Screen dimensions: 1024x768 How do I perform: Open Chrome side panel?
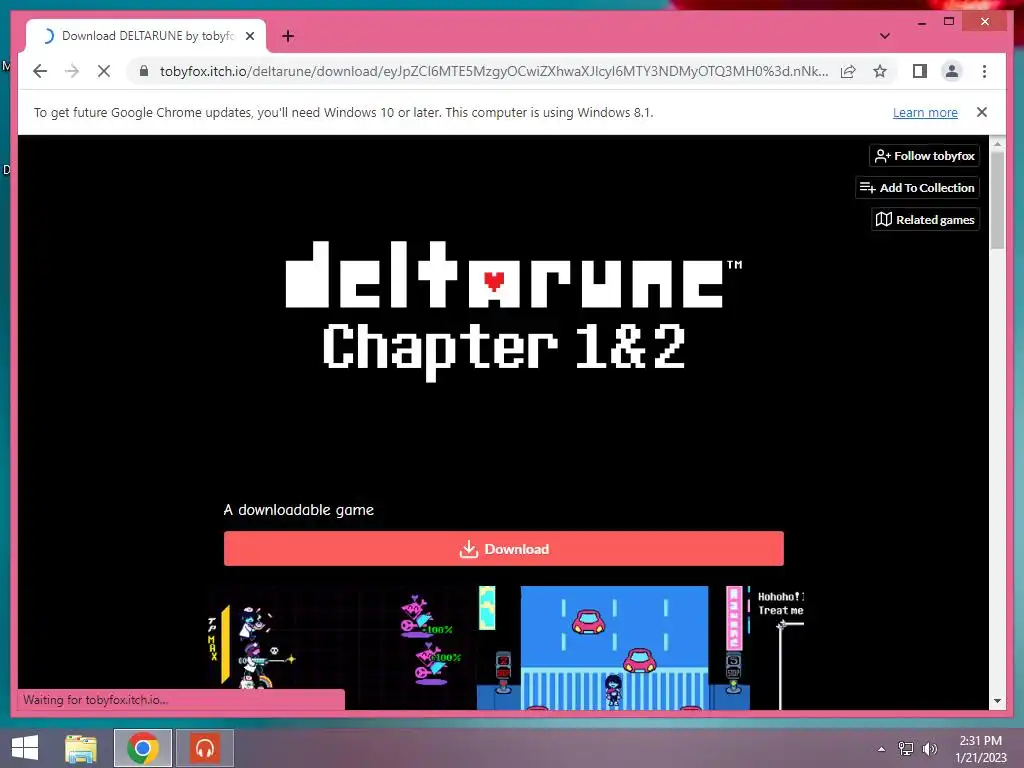tap(920, 71)
